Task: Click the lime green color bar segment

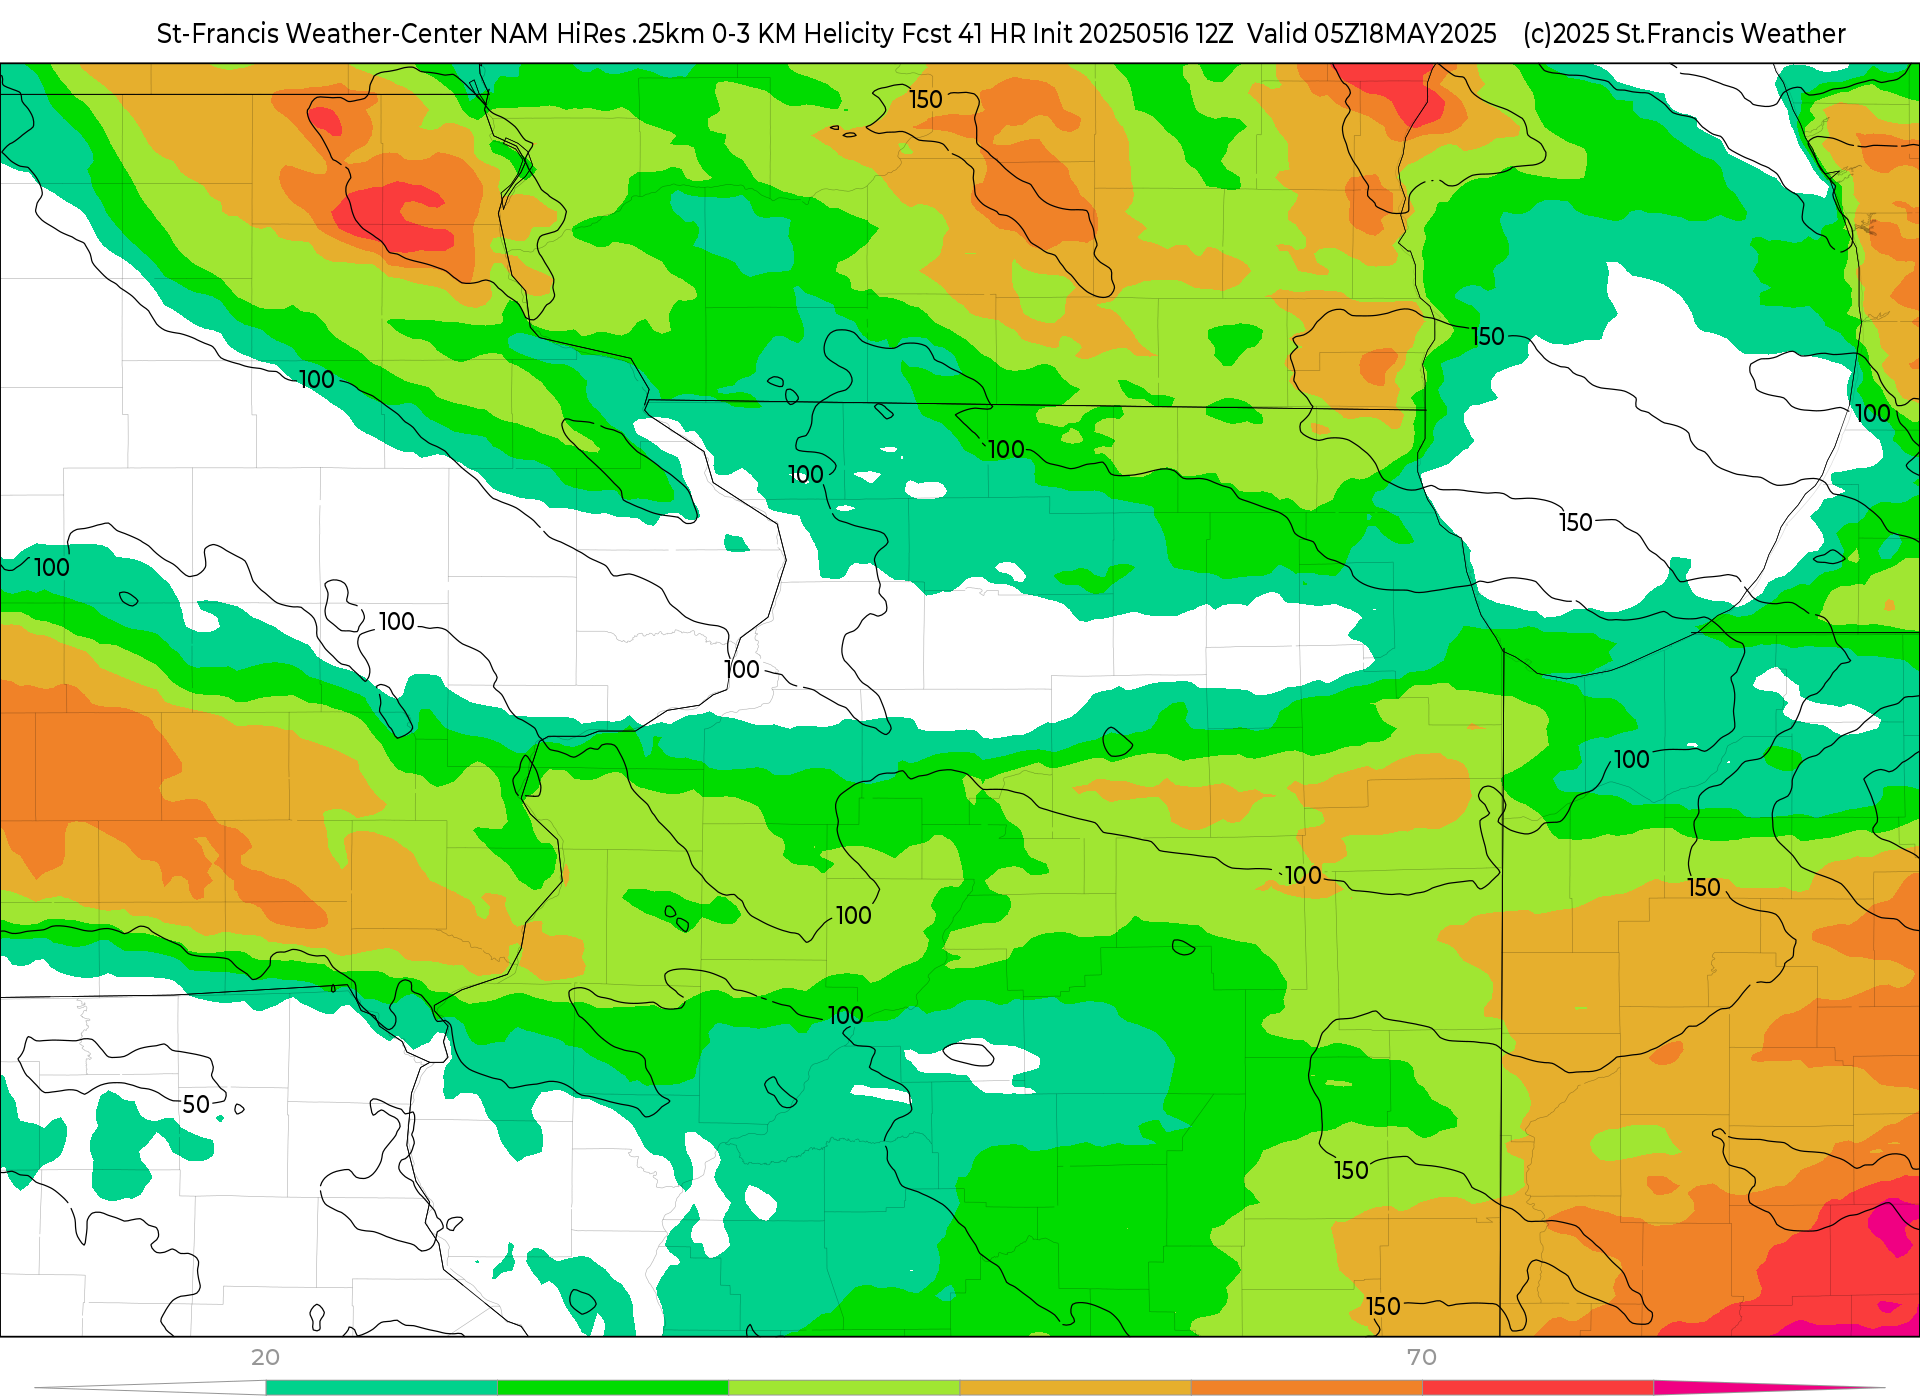Action: pyautogui.click(x=843, y=1388)
